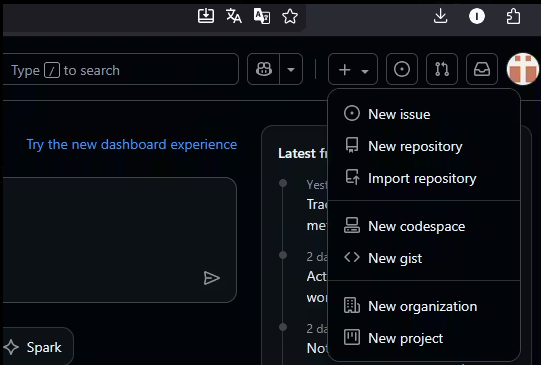Choose New gist from the menu
Viewport: 541px width, 365px height.
coord(424,258)
